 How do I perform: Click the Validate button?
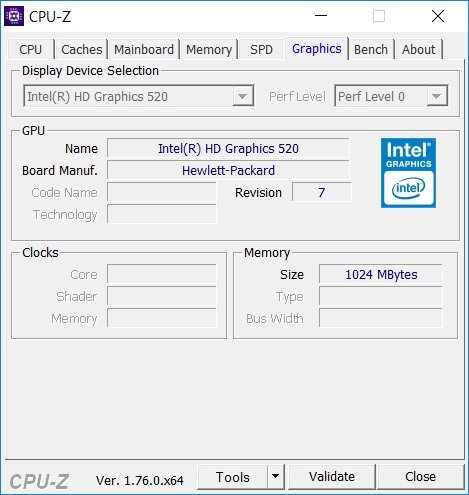coord(332,477)
